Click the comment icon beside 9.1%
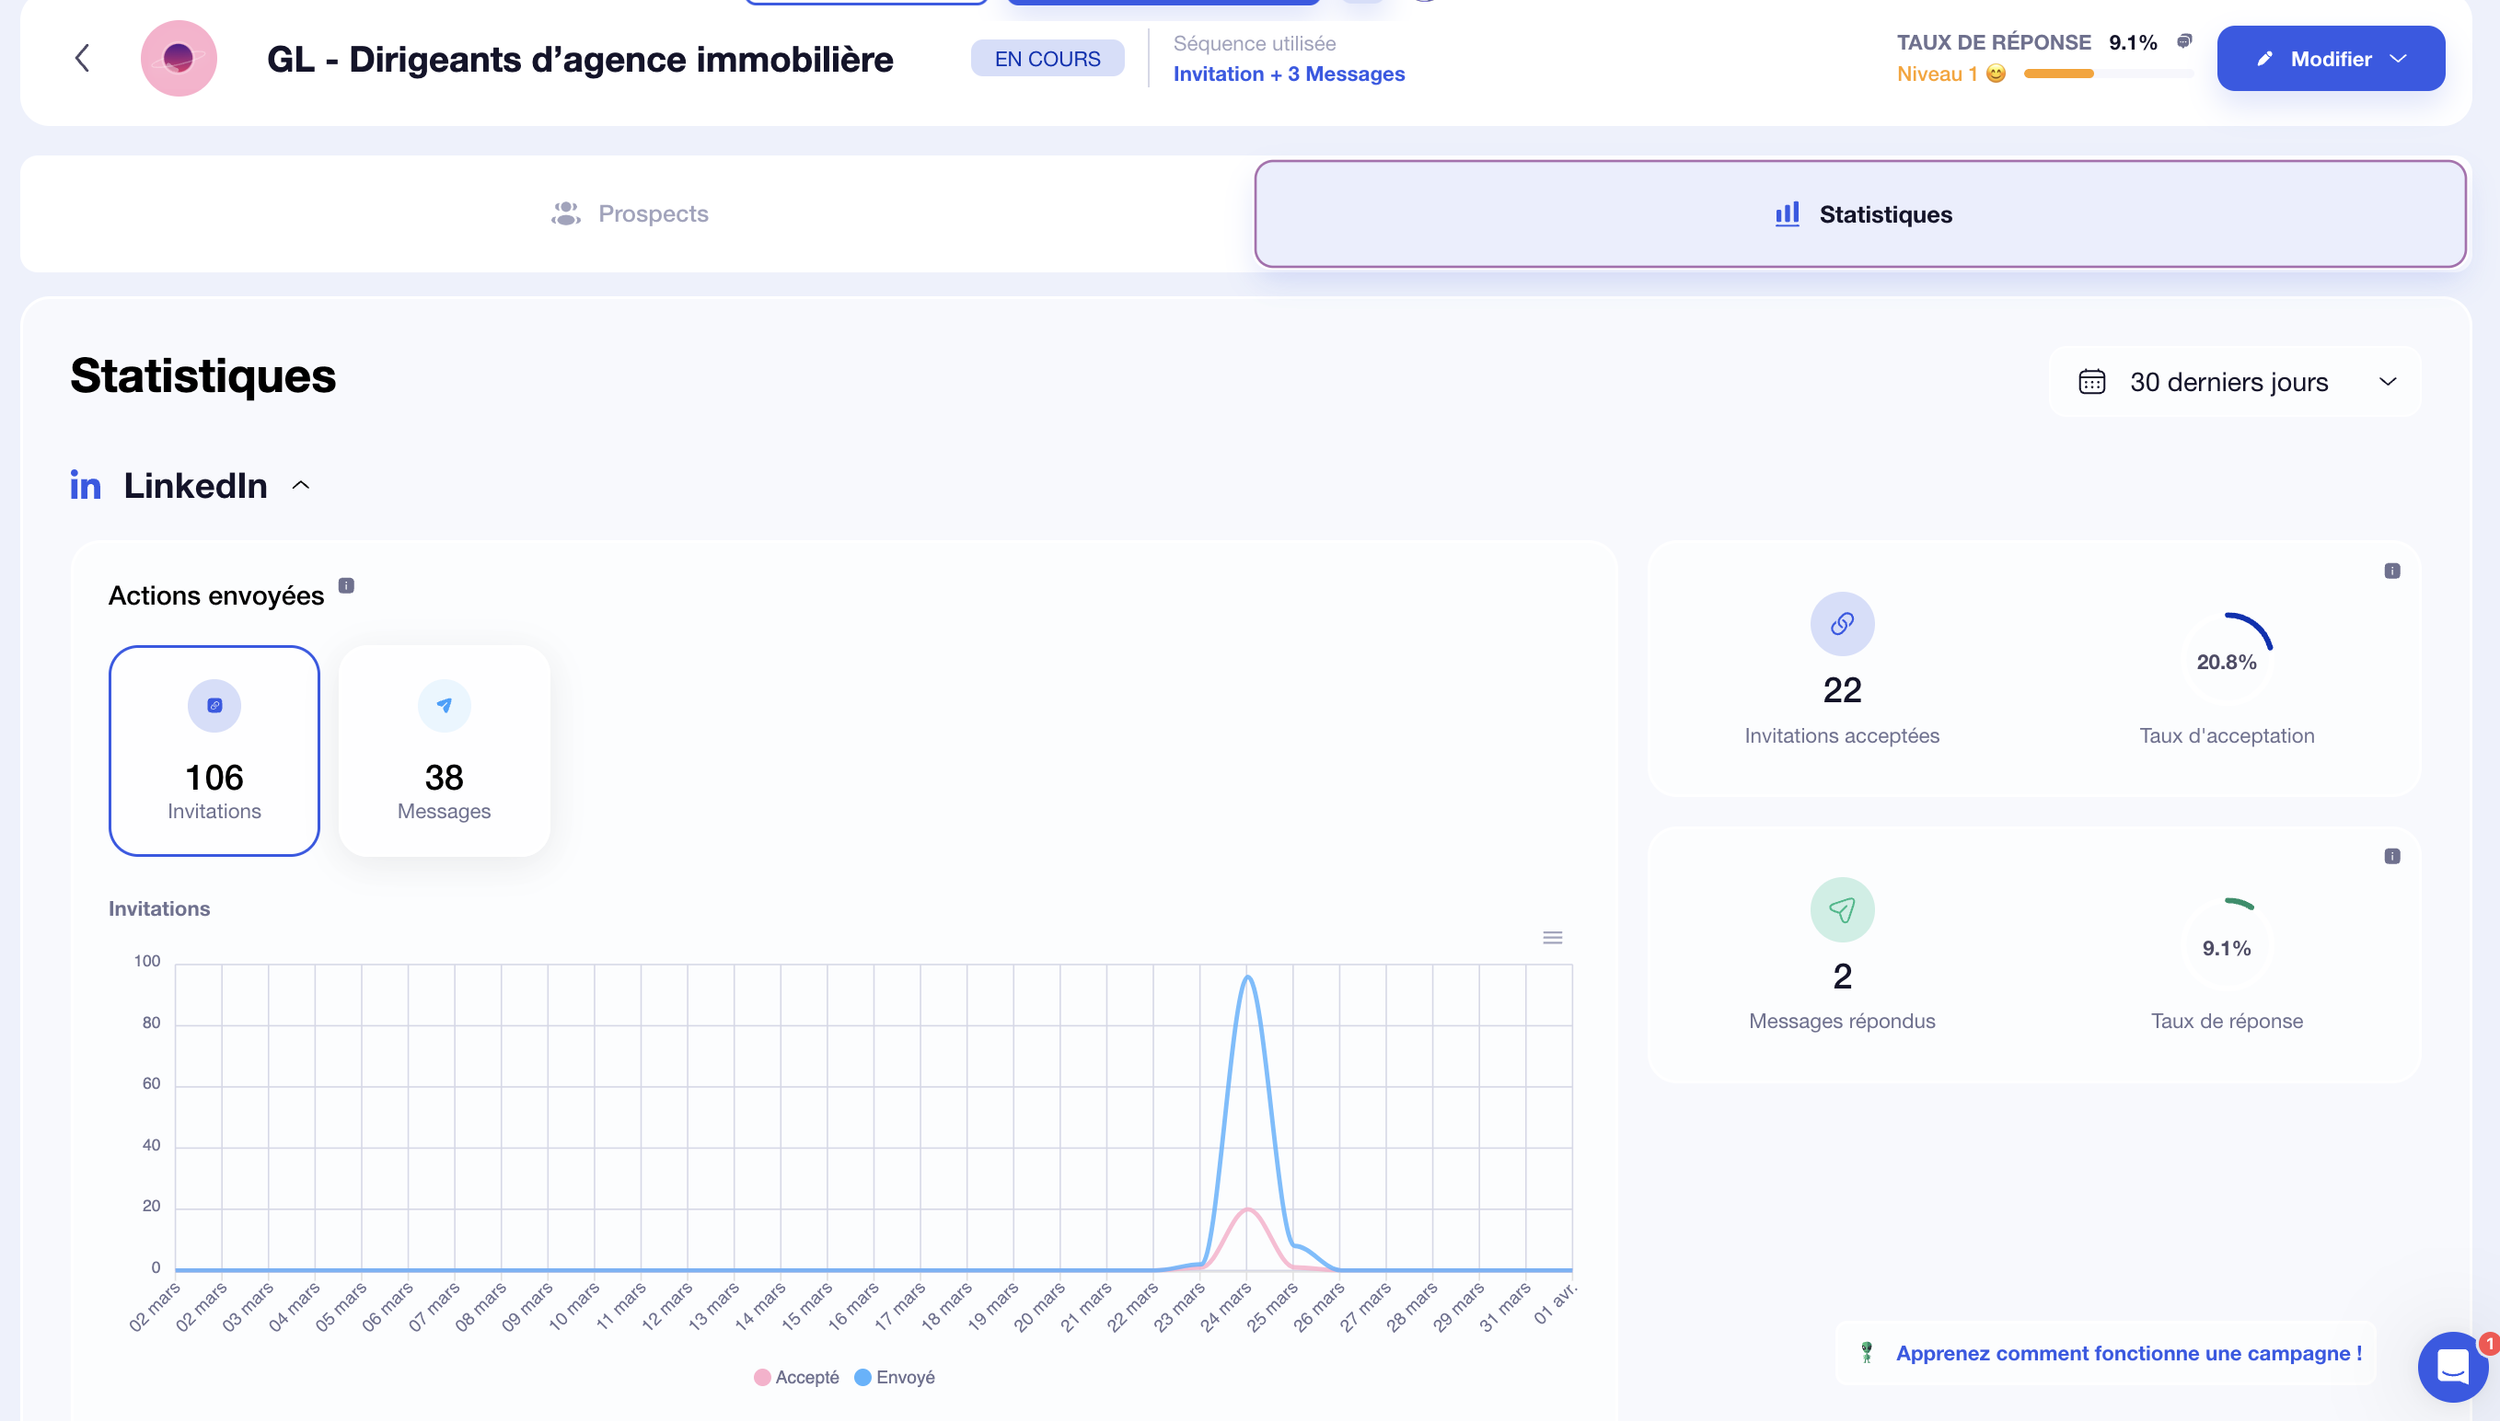The image size is (2500, 1421). (x=2185, y=41)
